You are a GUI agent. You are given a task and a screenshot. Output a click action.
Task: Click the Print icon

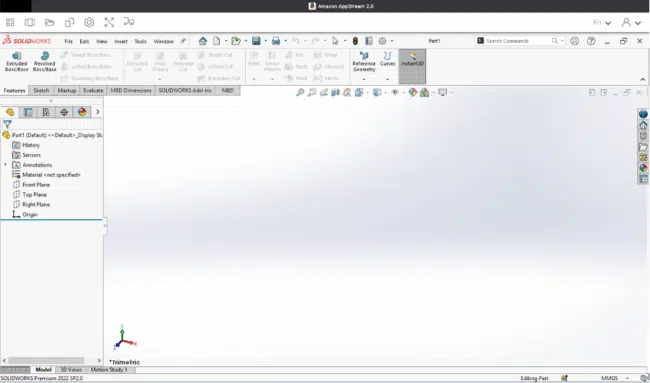click(276, 41)
